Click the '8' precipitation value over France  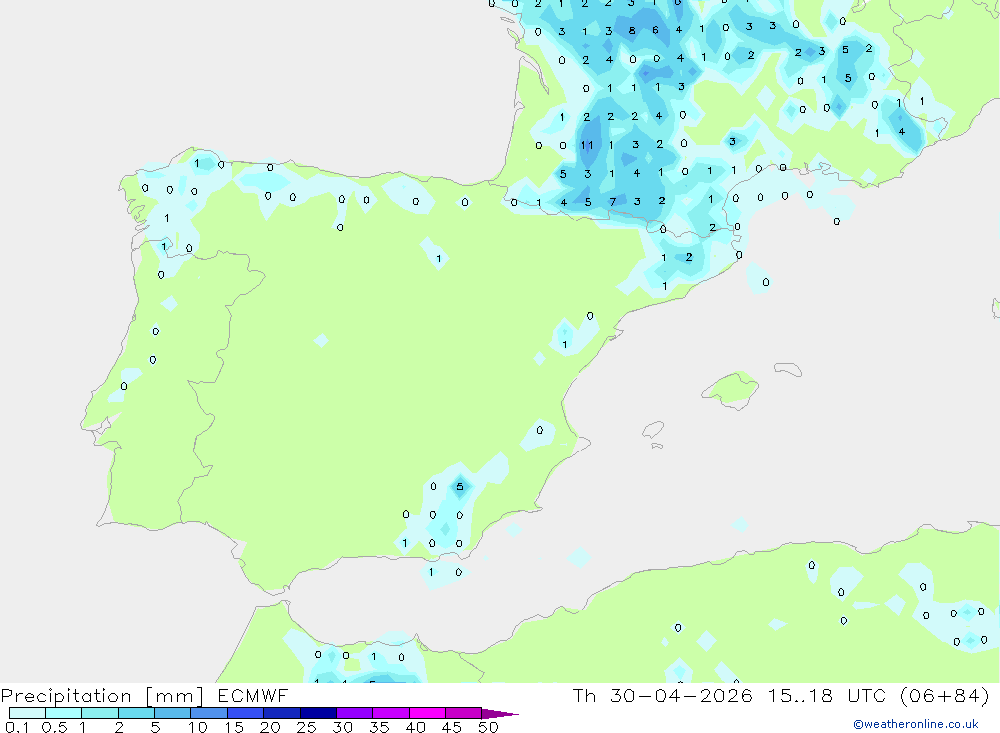click(x=632, y=31)
